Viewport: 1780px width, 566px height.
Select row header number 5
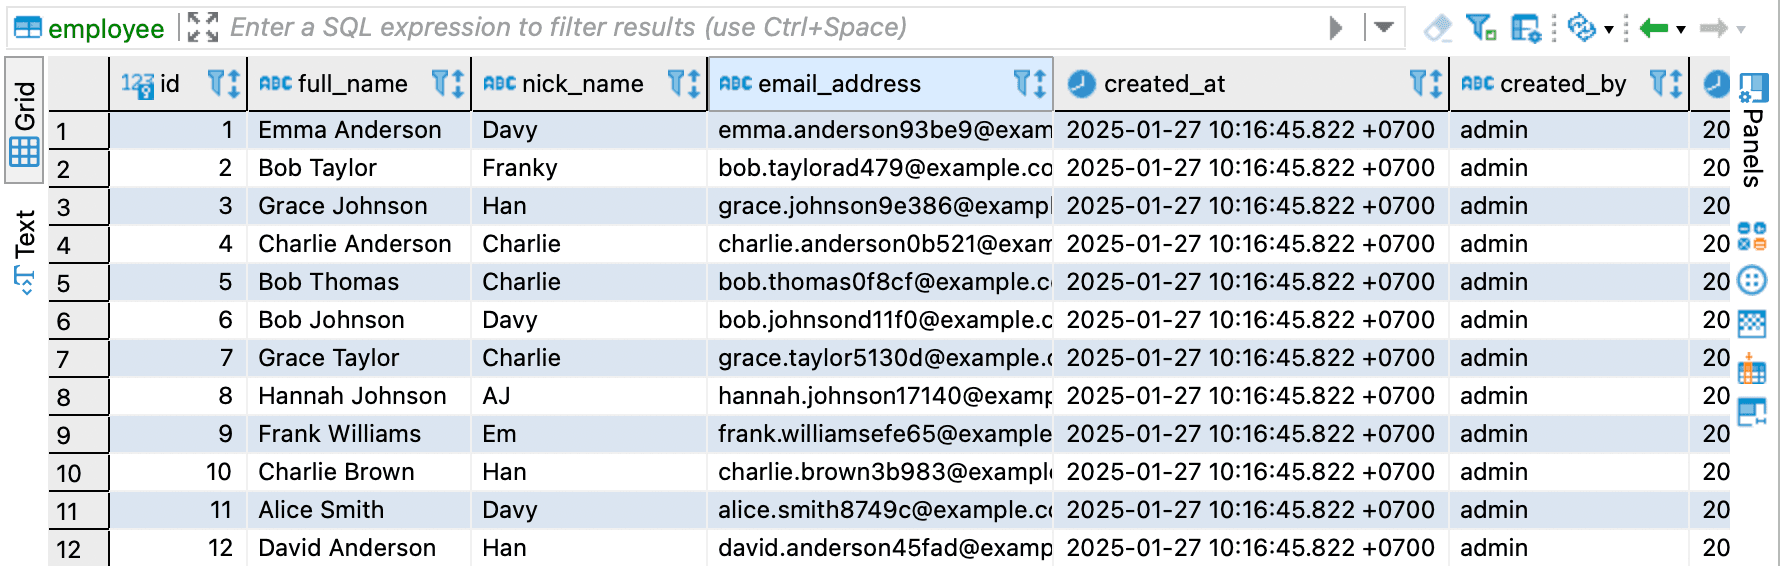pyautogui.click(x=78, y=282)
